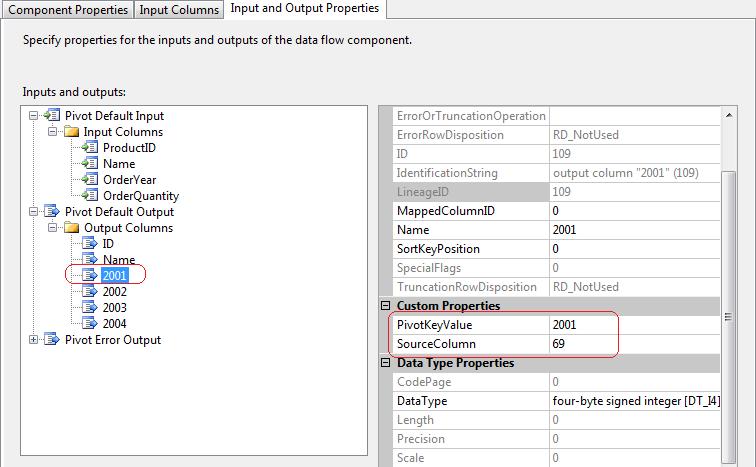Collapse the Pivot Default Input node
The image size is (756, 467).
pos(35,116)
